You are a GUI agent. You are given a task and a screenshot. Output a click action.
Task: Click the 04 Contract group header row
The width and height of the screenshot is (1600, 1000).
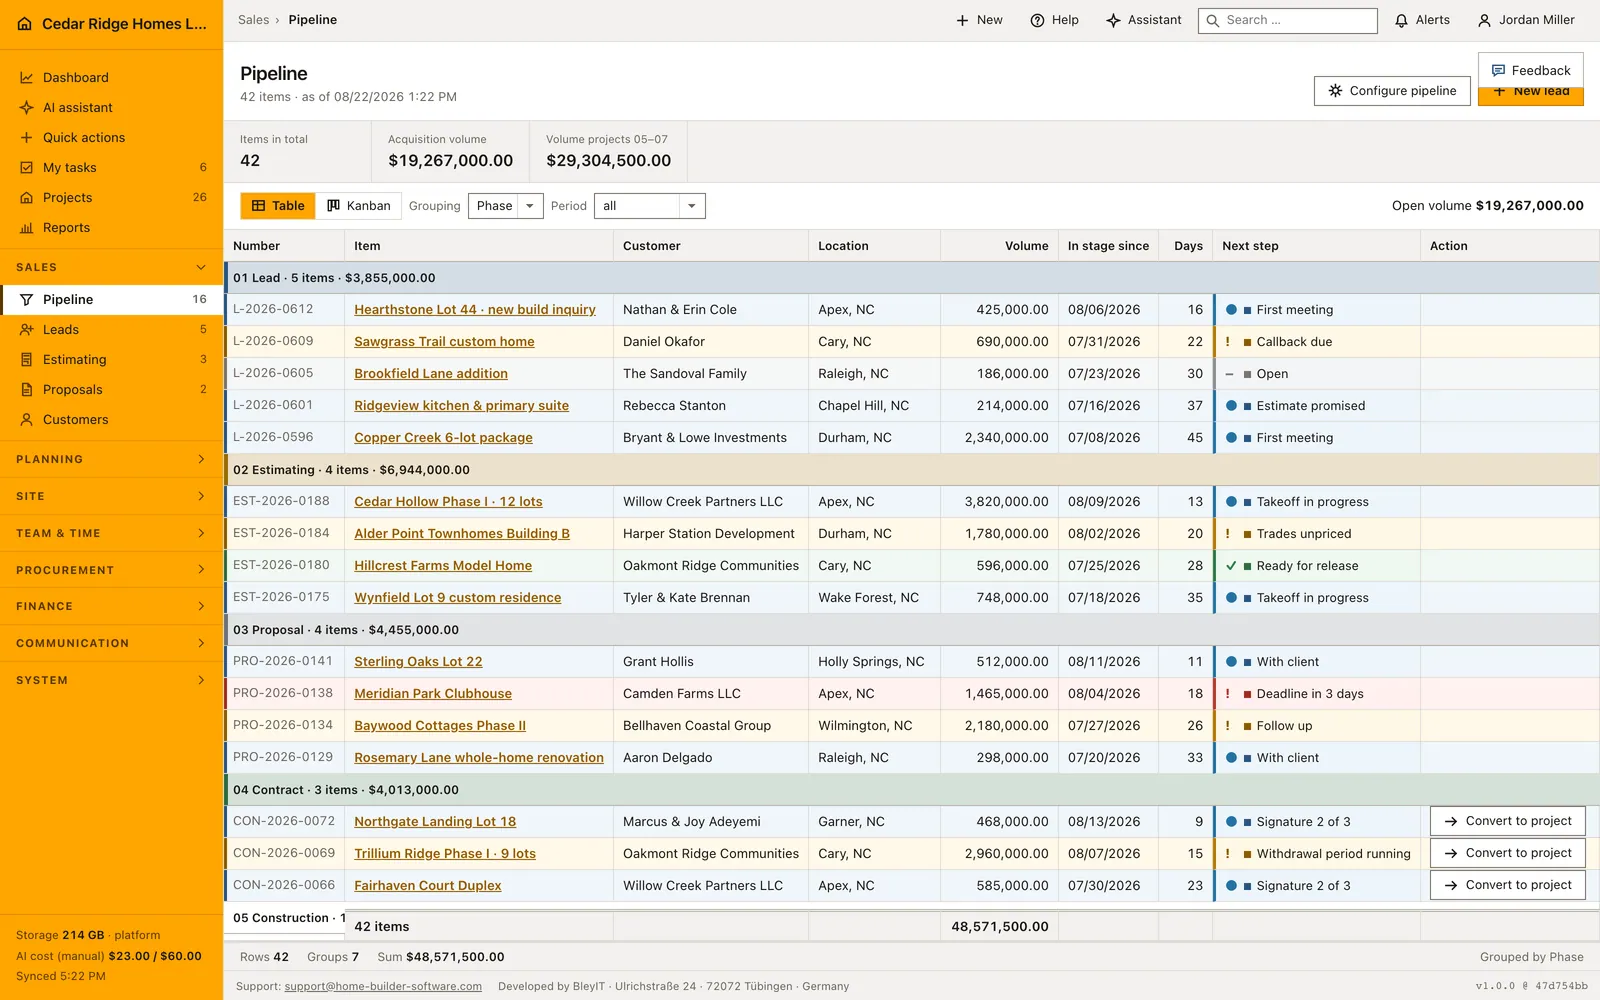click(x=911, y=790)
